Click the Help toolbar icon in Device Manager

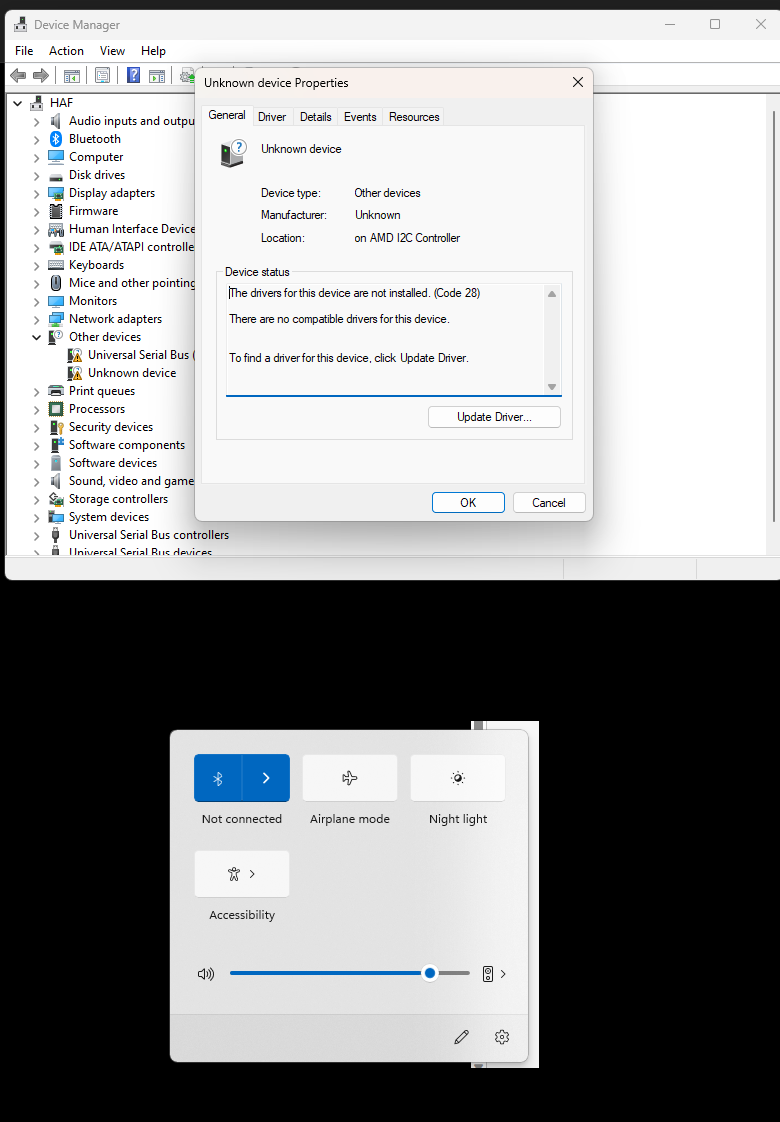[x=133, y=75]
